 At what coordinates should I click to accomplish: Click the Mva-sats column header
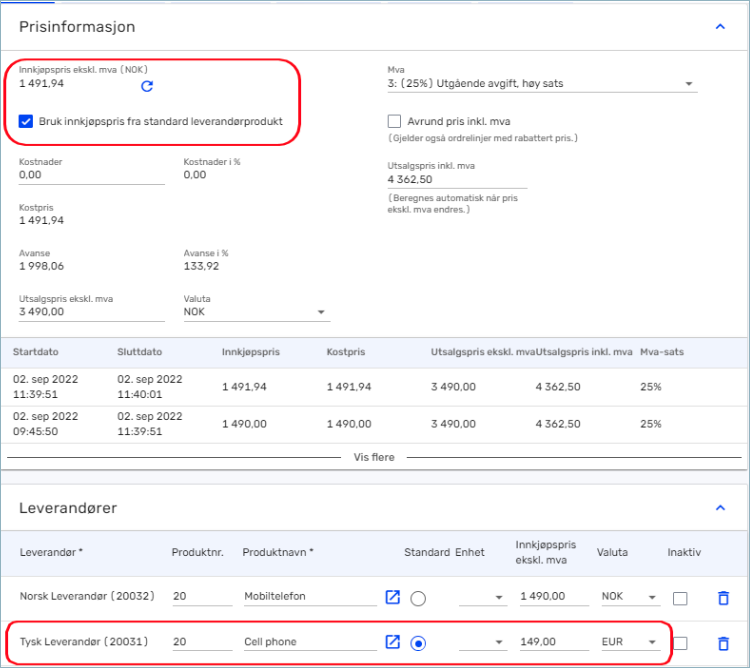pos(662,352)
